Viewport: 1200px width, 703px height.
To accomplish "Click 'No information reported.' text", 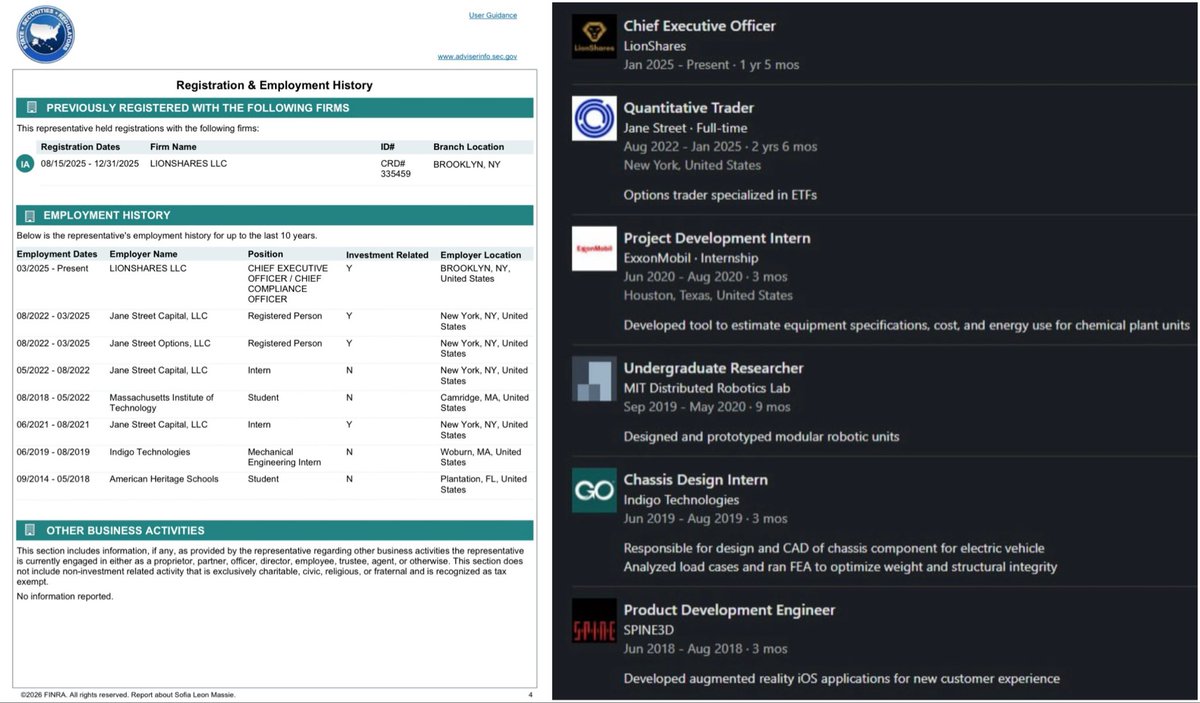I will 65,596.
